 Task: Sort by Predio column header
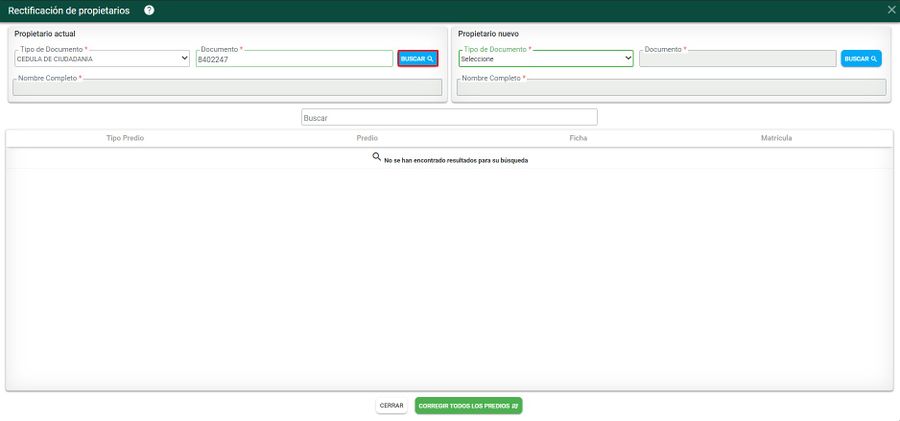tap(367, 138)
